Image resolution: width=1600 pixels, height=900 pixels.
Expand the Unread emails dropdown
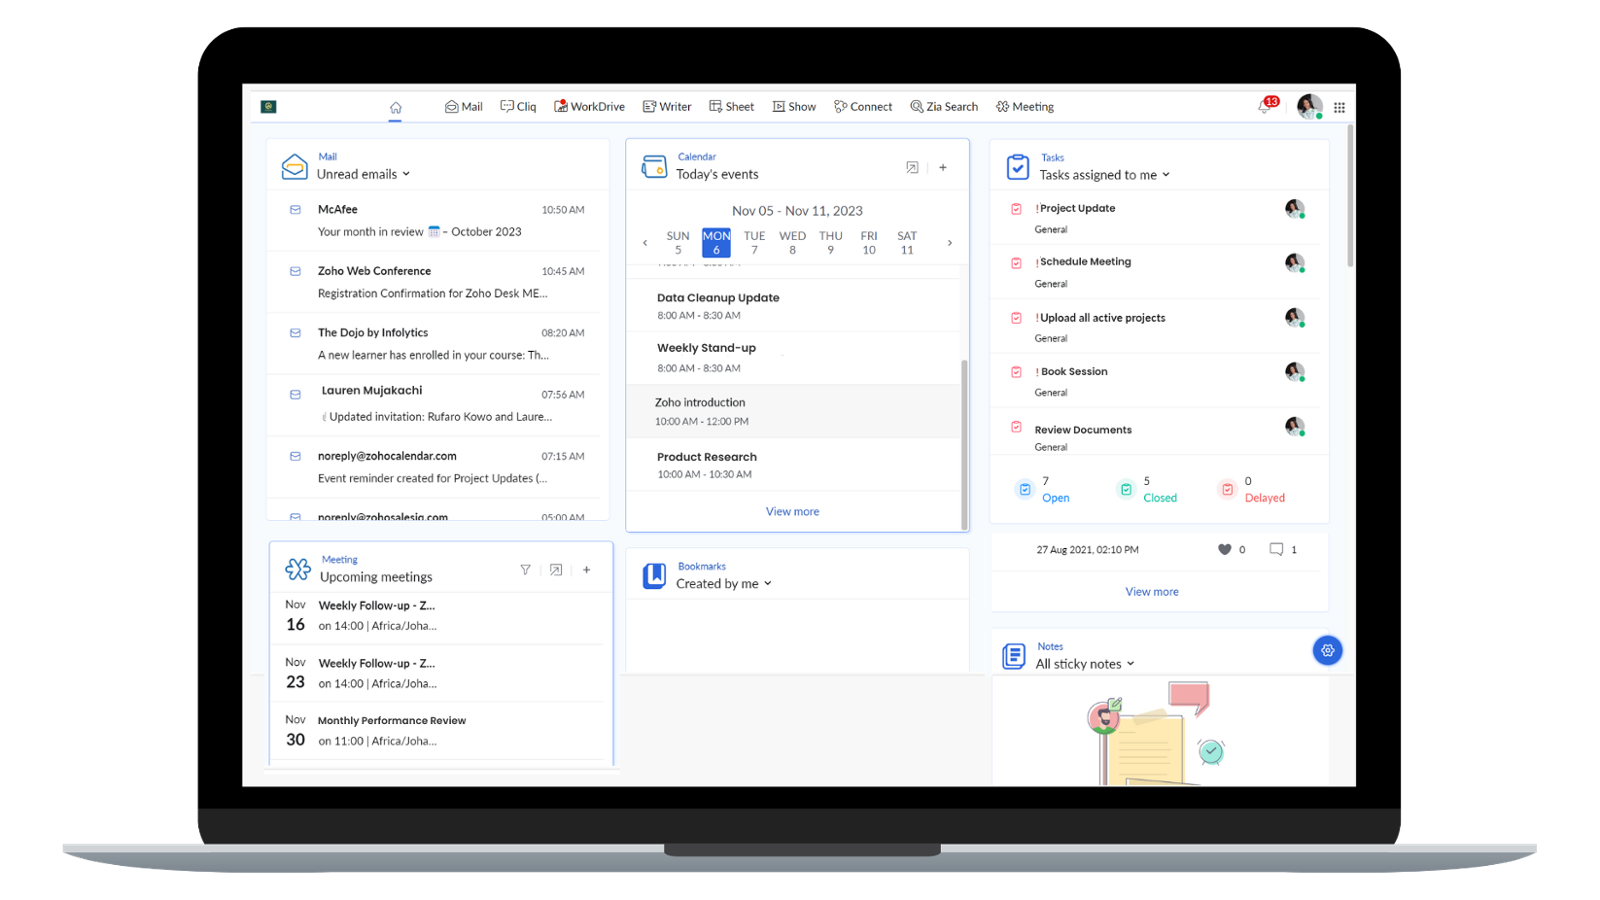click(363, 174)
